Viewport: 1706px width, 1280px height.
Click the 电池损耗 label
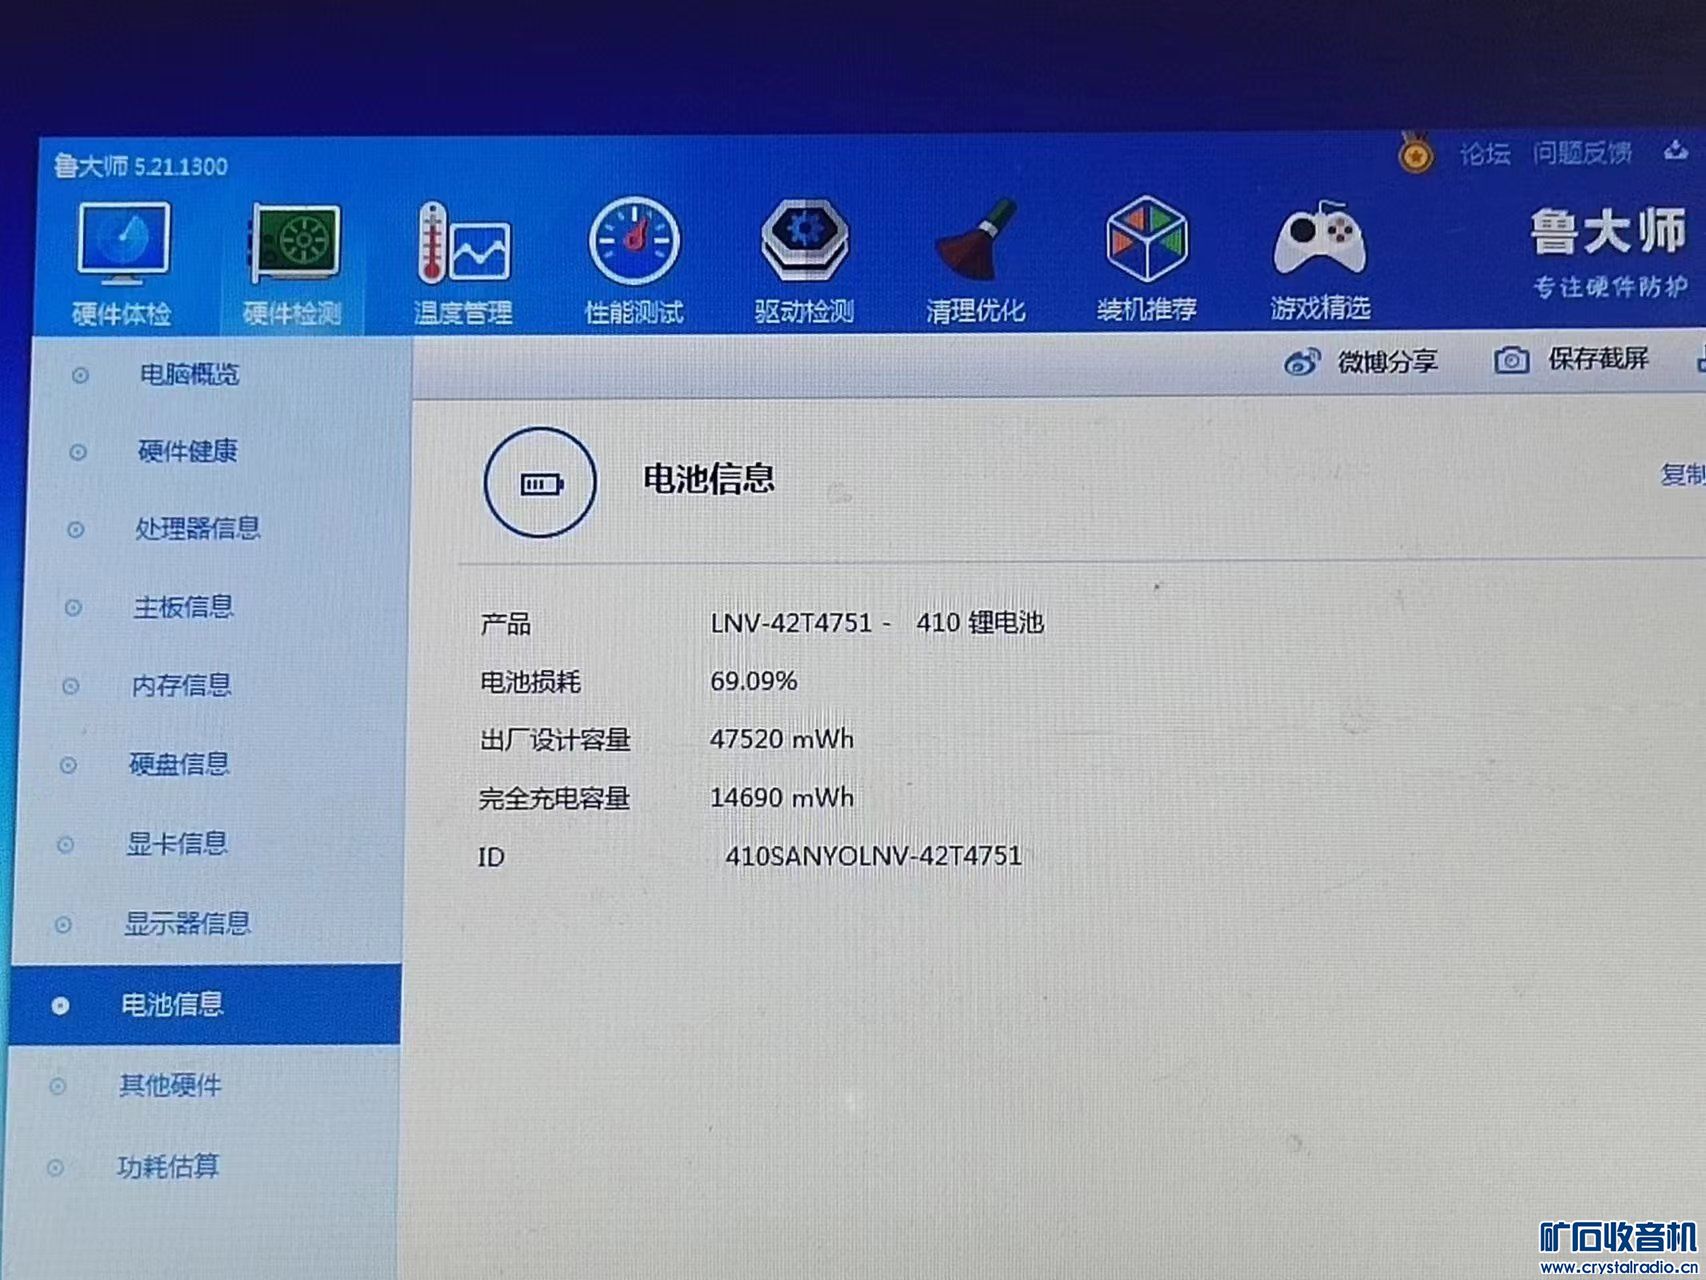[x=530, y=682]
